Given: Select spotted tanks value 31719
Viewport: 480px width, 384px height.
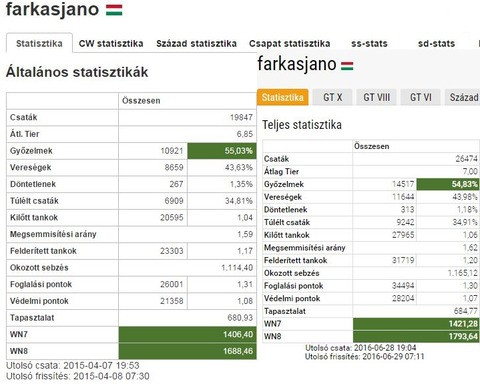Looking at the screenshot, I should (x=403, y=260).
